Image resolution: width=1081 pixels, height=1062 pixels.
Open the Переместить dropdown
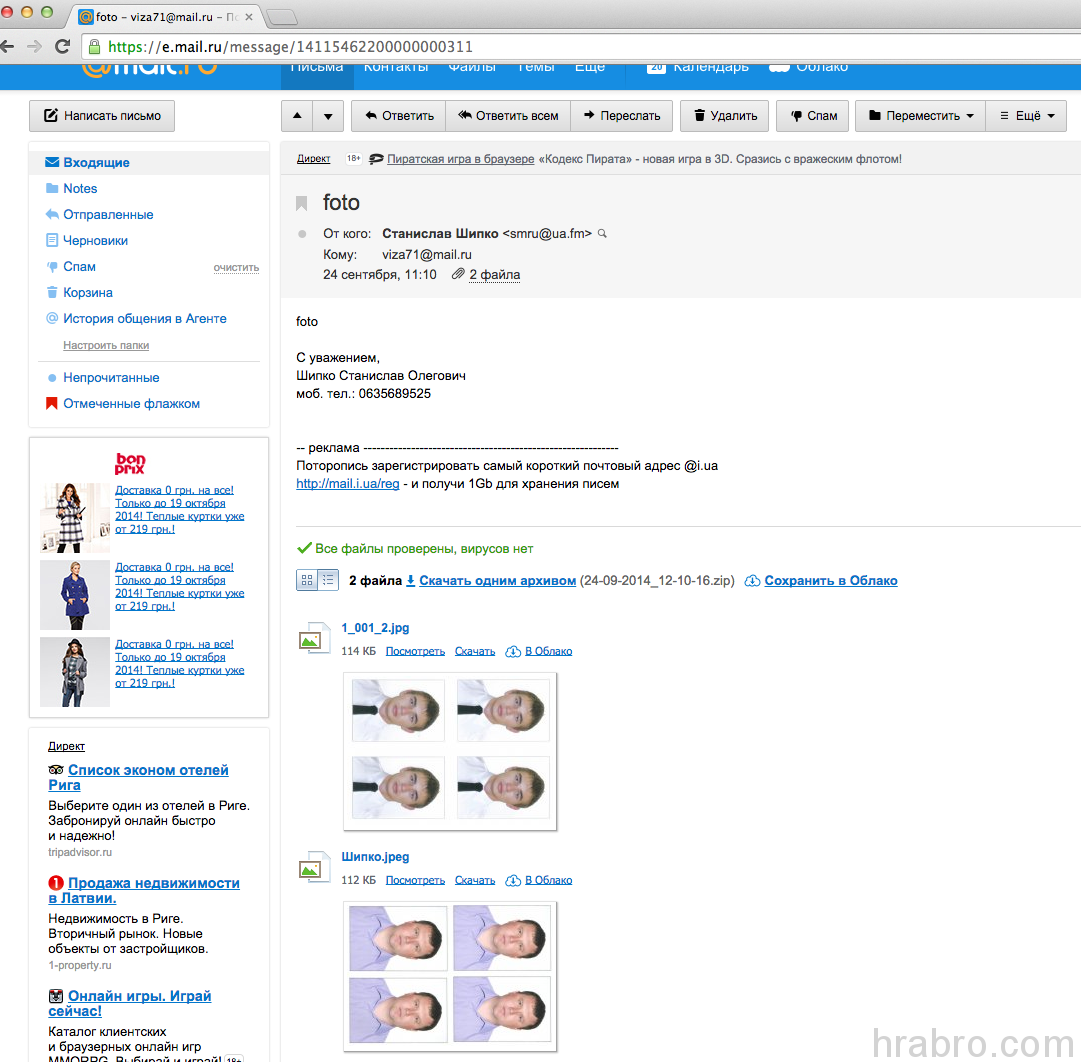(x=920, y=116)
